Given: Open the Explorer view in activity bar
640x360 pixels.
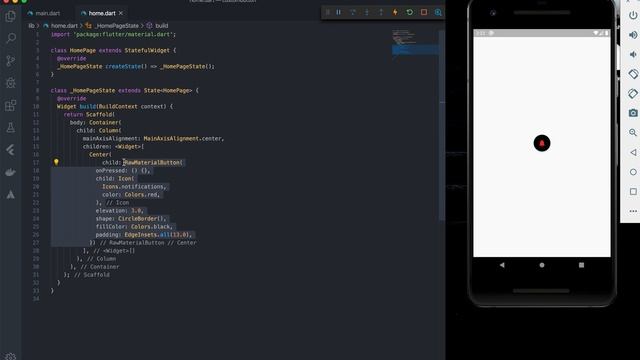Looking at the screenshot, I should 11,16.
